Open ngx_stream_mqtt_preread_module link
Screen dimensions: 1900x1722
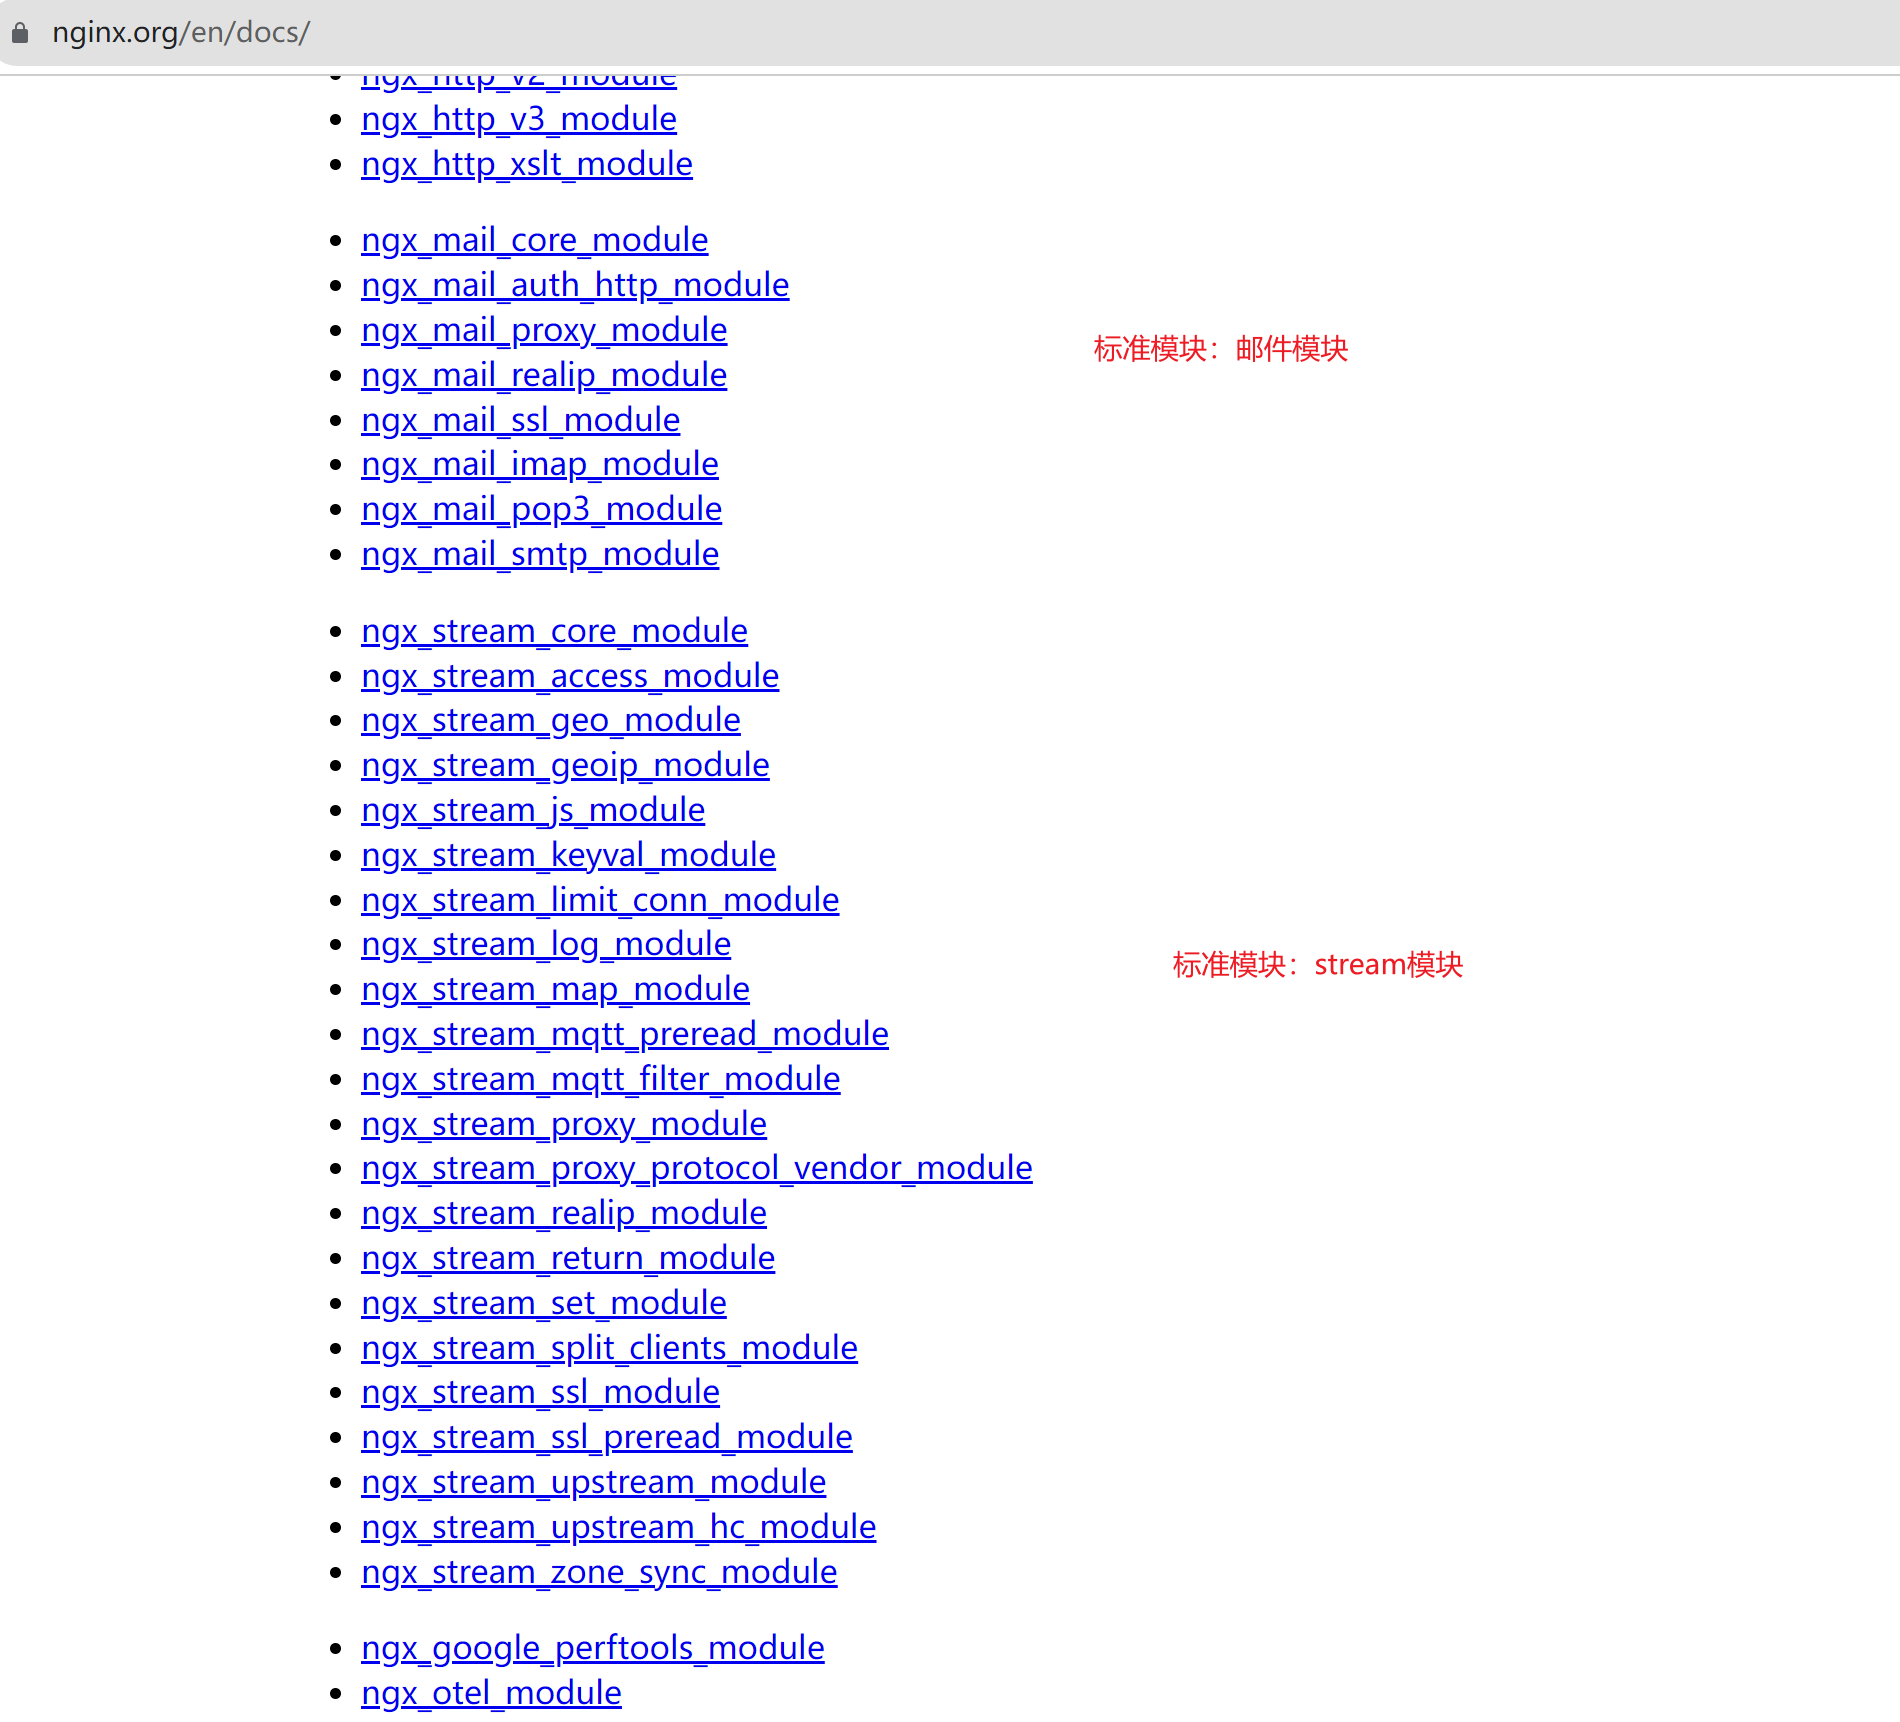pos(625,1035)
